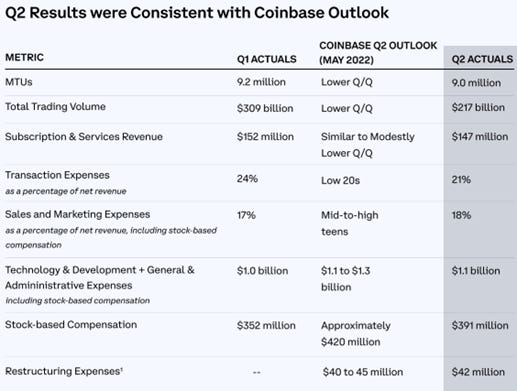The height and width of the screenshot is (391, 517).
Task: Select the Transaction Expenses row label
Action: 57,175
